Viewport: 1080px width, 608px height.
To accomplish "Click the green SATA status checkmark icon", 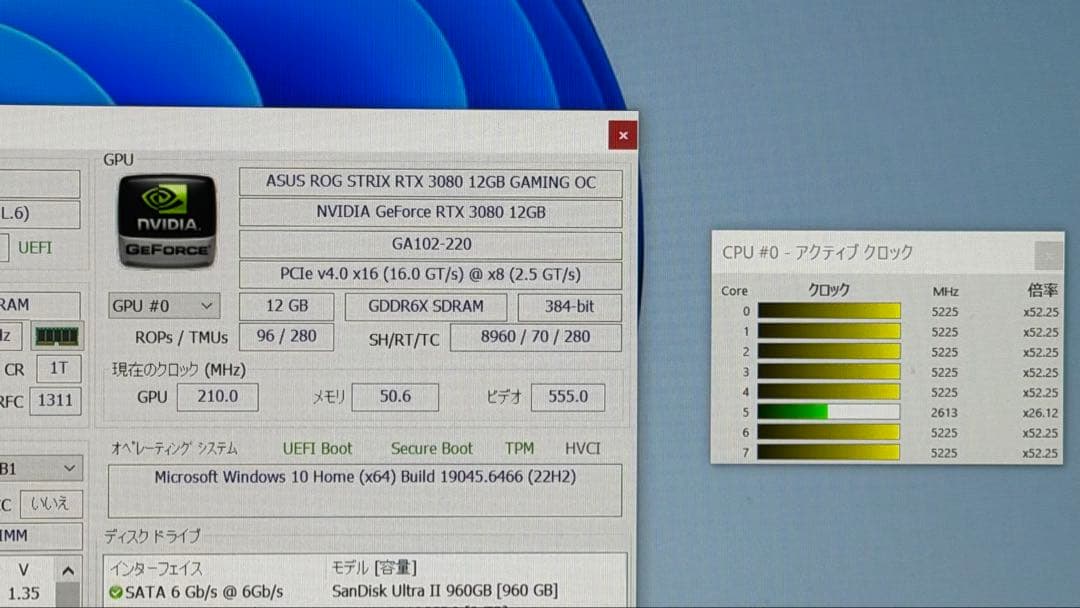I will [118, 590].
